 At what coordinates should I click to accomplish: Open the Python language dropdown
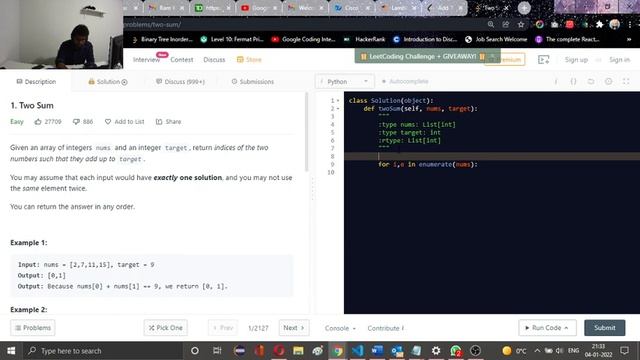(x=344, y=82)
